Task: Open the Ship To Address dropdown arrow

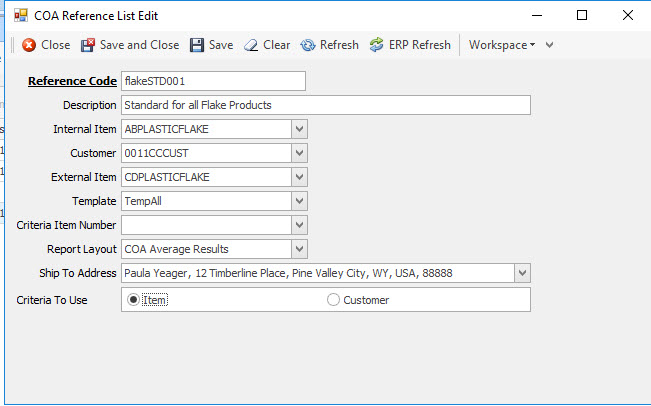Action: coord(522,273)
